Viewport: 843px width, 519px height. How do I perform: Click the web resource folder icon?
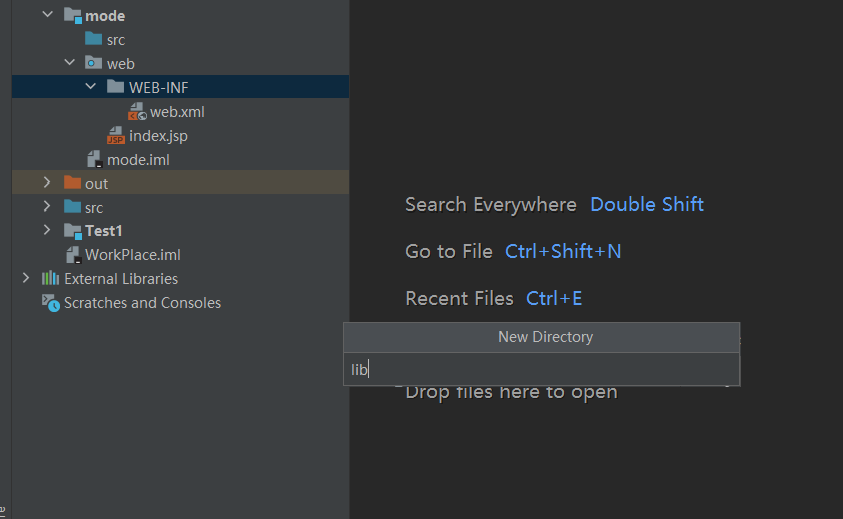coord(94,62)
